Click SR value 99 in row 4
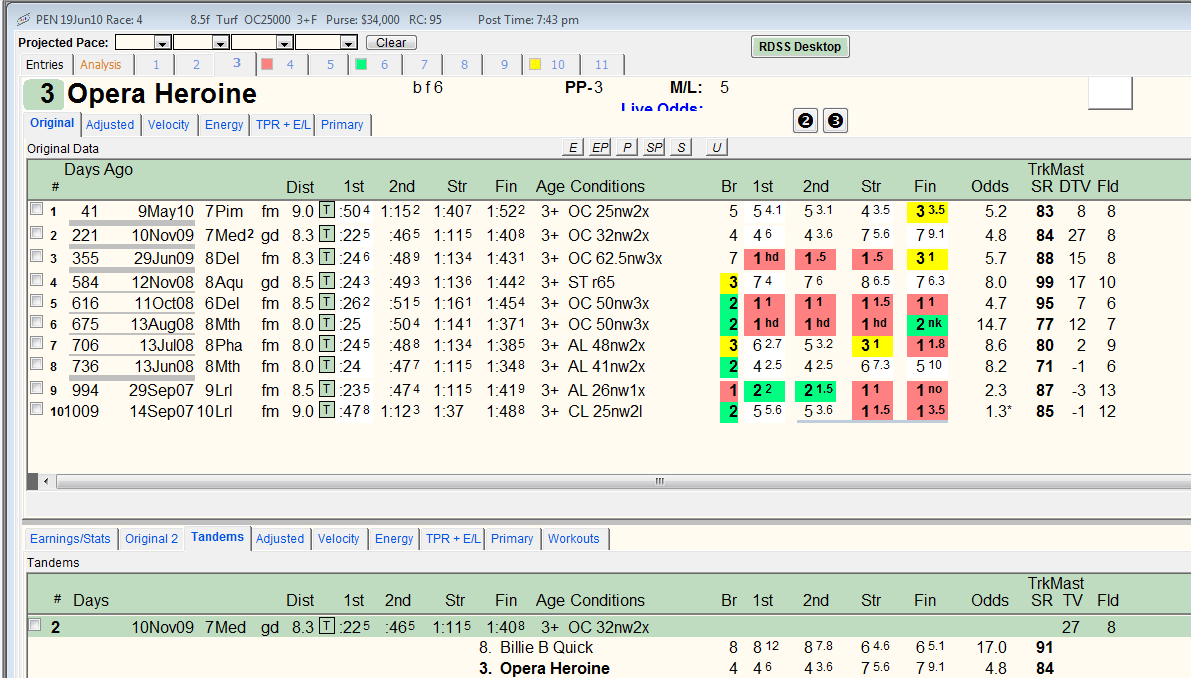 [1044, 282]
